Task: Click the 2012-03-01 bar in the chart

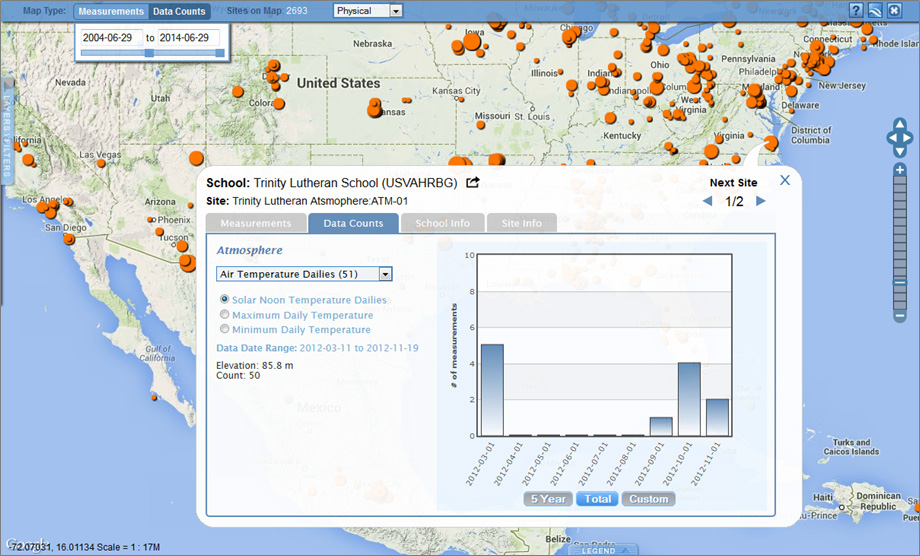Action: [492, 390]
